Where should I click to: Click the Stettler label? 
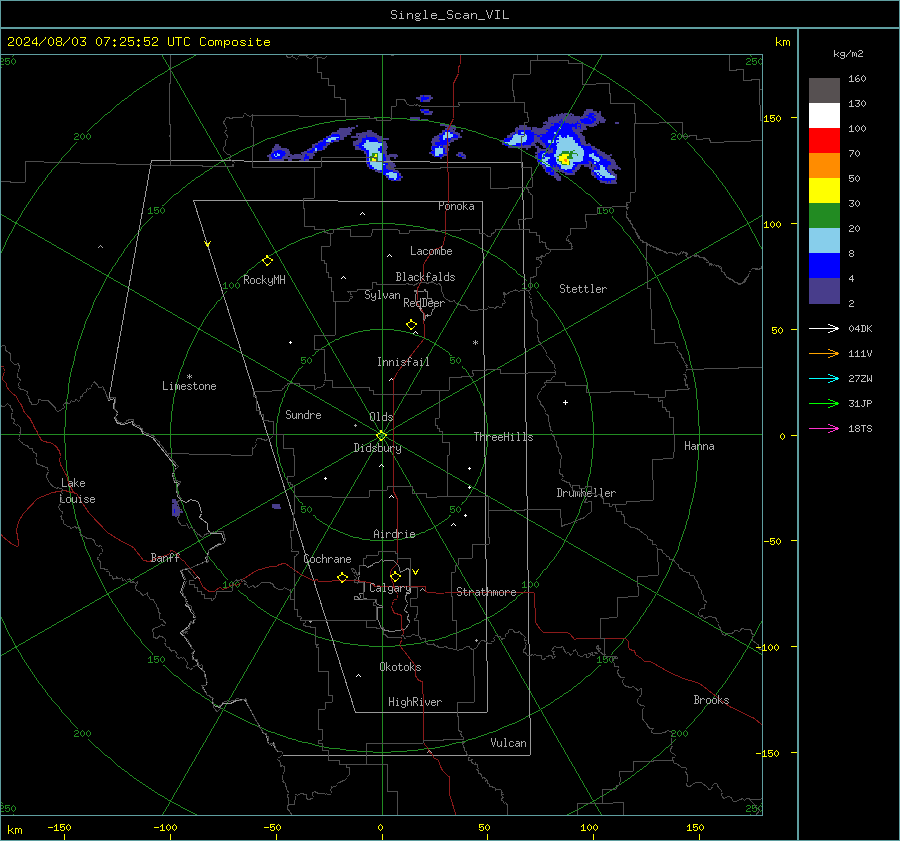[583, 289]
